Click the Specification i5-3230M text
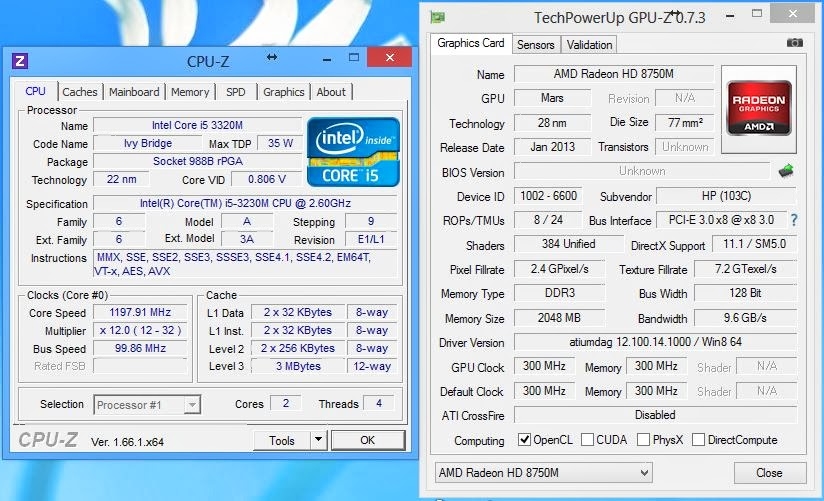Image resolution: width=824 pixels, height=501 pixels. pyautogui.click(x=245, y=203)
